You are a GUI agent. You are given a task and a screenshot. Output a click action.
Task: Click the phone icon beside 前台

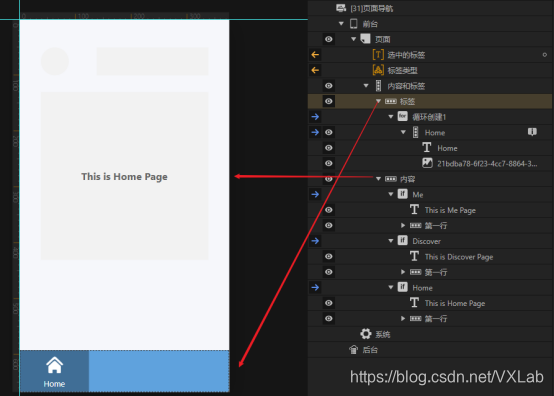click(x=353, y=24)
